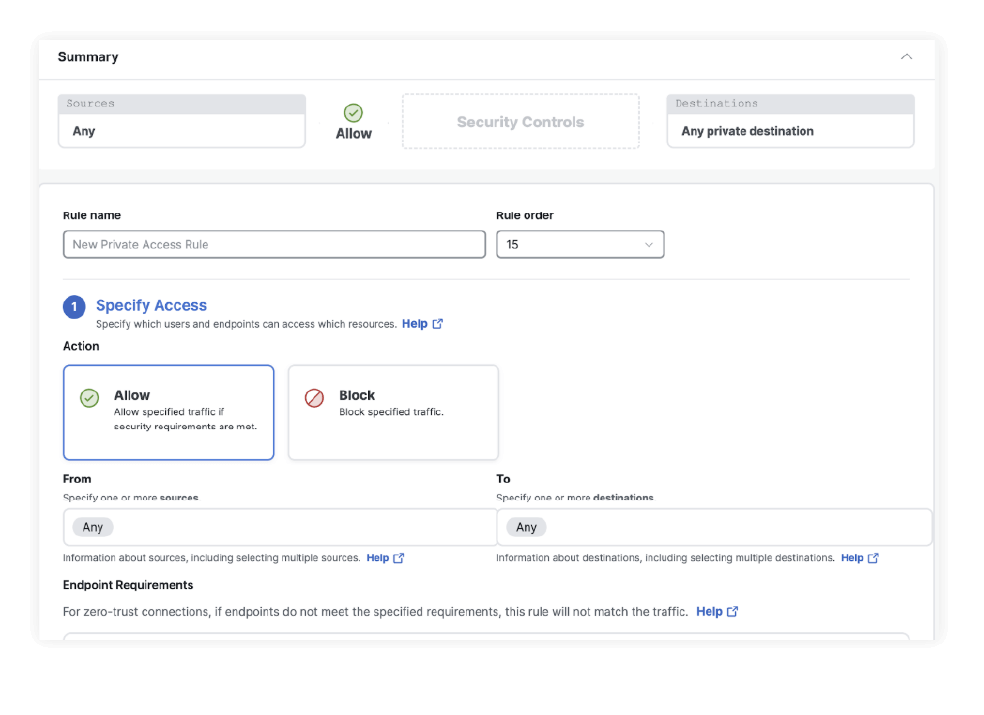Click external link icon next to sources Help
The width and height of the screenshot is (984, 715).
pos(399,558)
